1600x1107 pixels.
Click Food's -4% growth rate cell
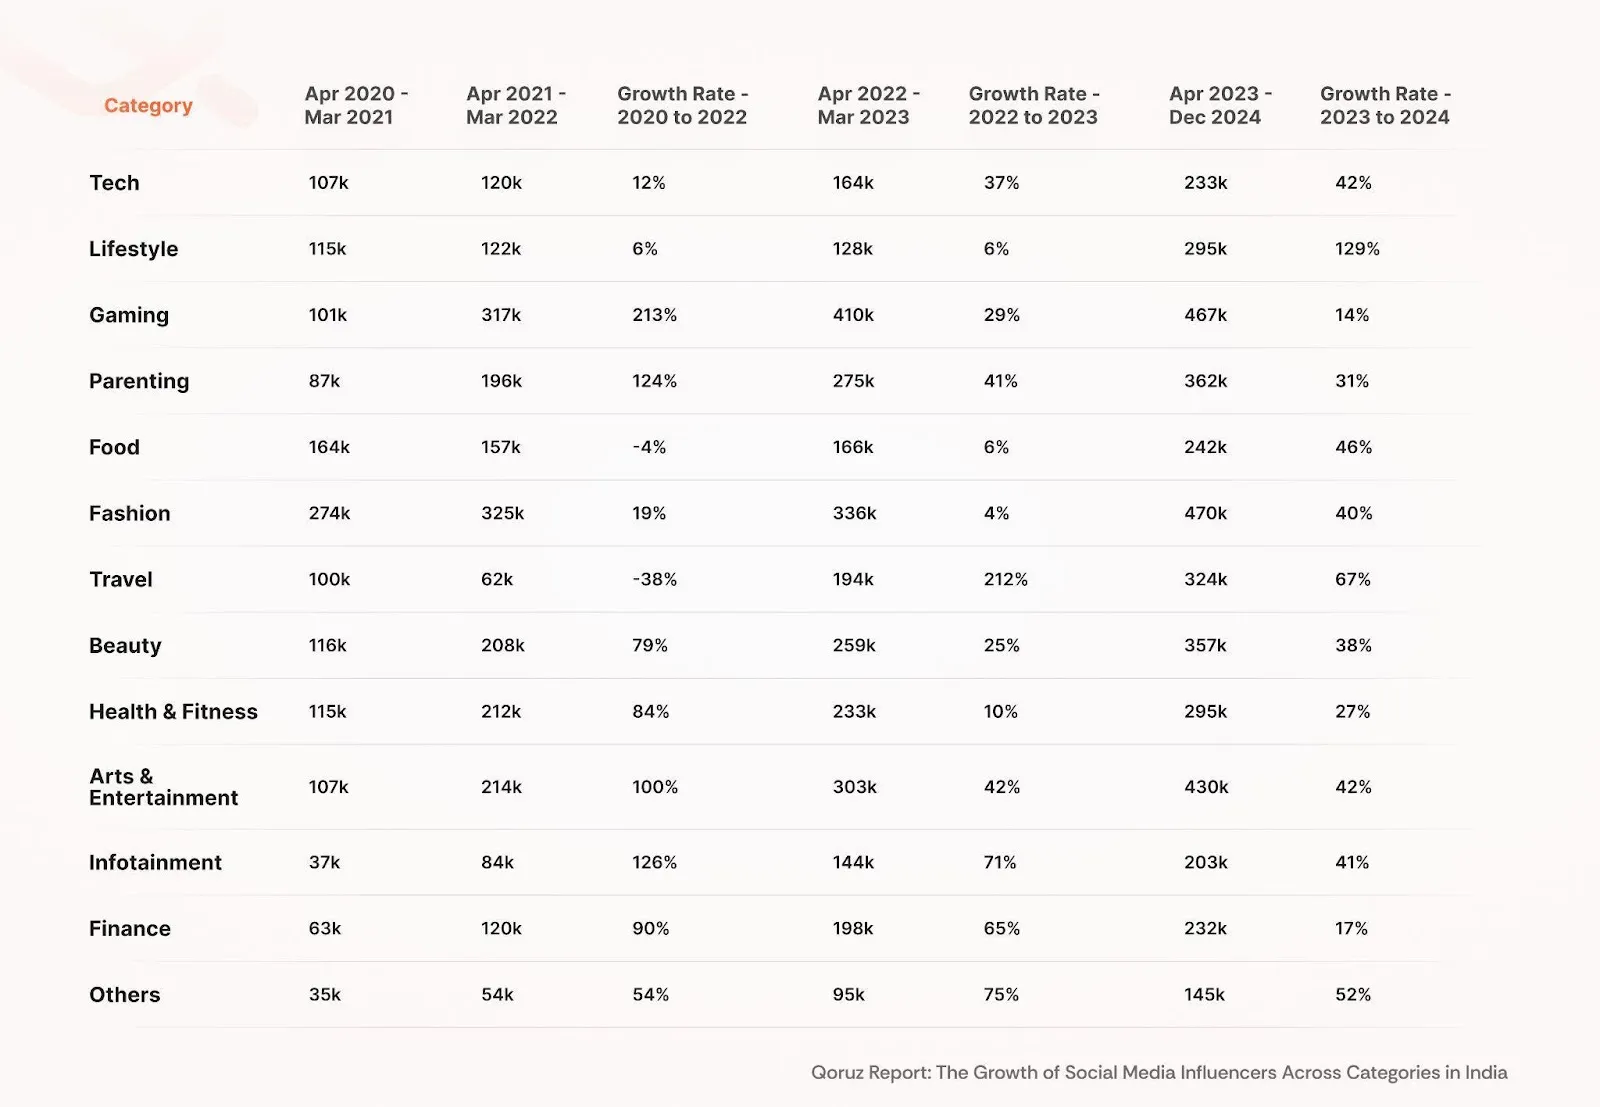coord(649,447)
